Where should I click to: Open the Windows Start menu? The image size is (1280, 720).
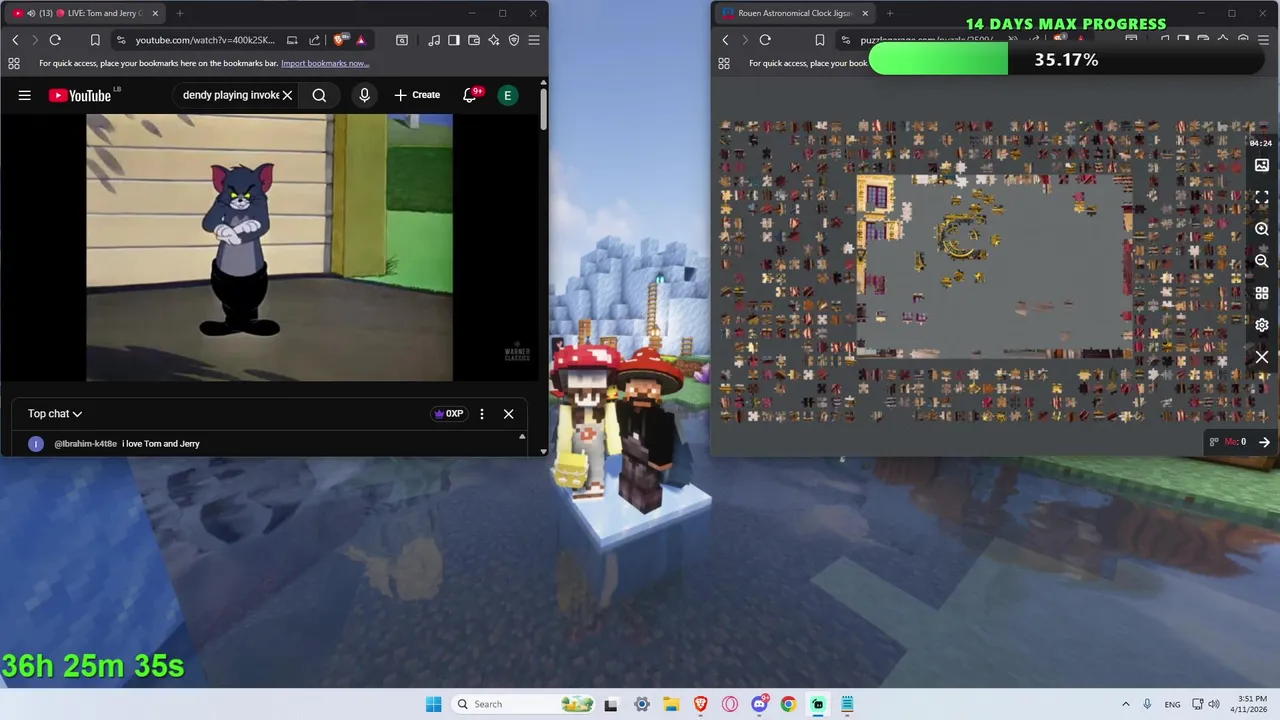point(433,704)
